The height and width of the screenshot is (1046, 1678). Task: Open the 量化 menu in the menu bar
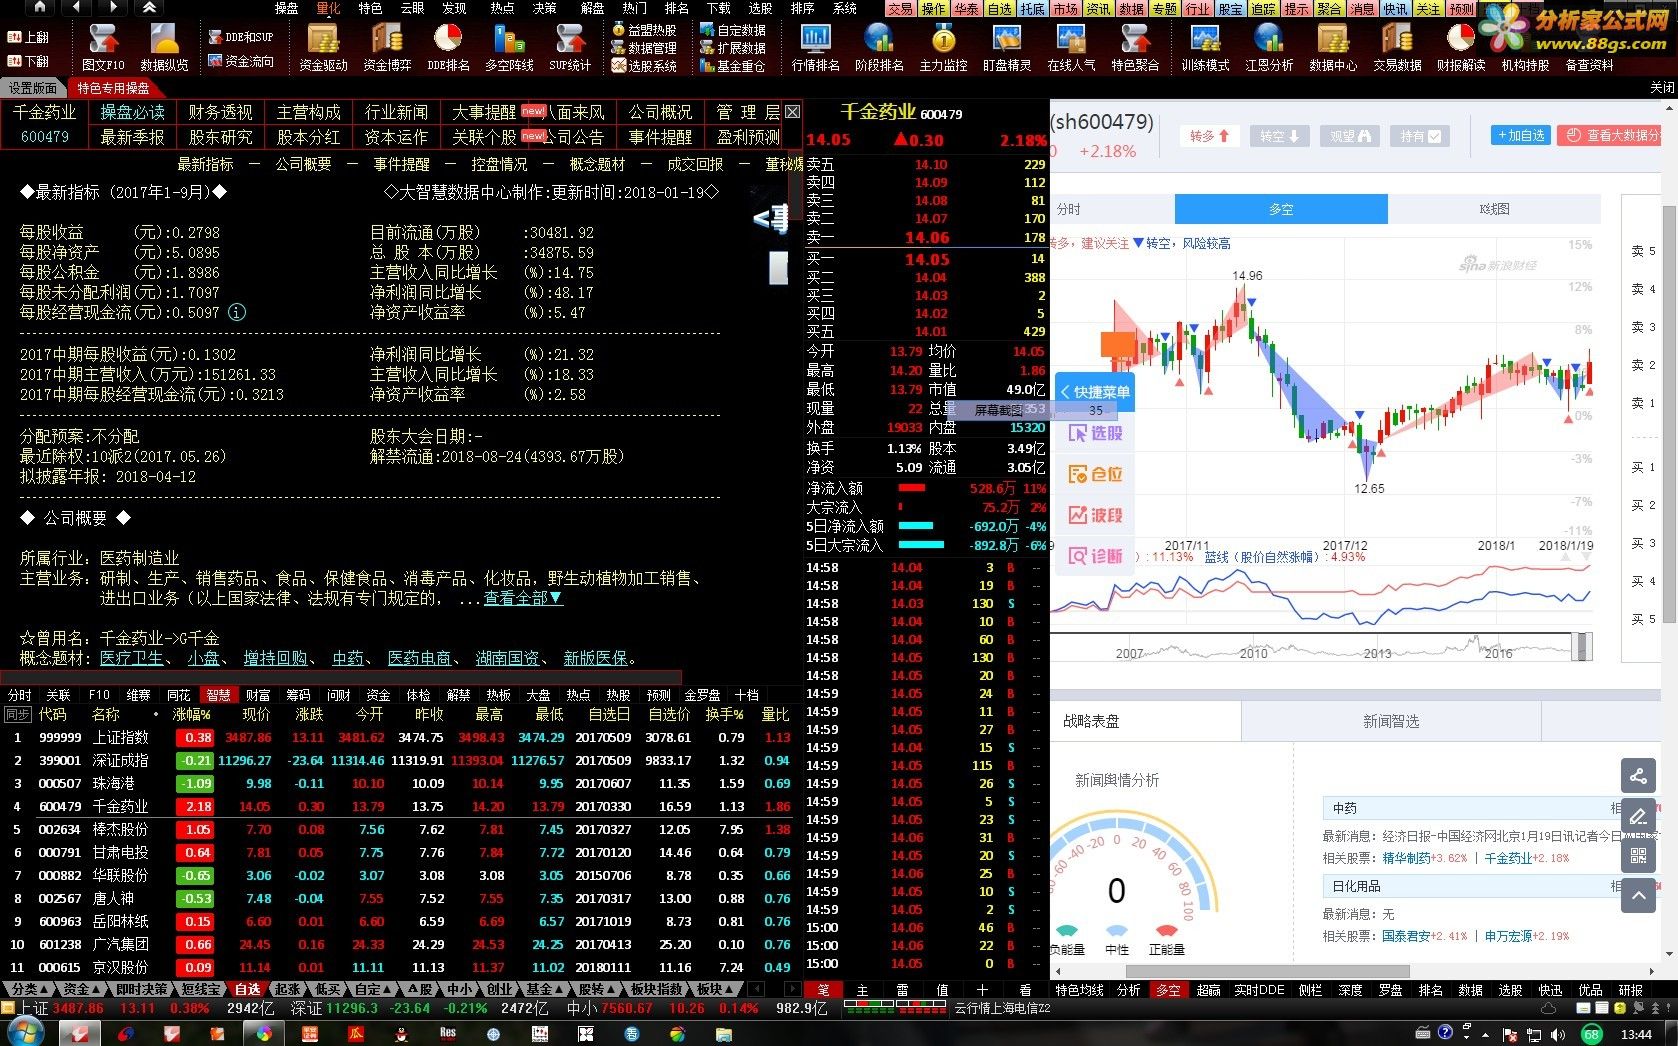pos(328,8)
